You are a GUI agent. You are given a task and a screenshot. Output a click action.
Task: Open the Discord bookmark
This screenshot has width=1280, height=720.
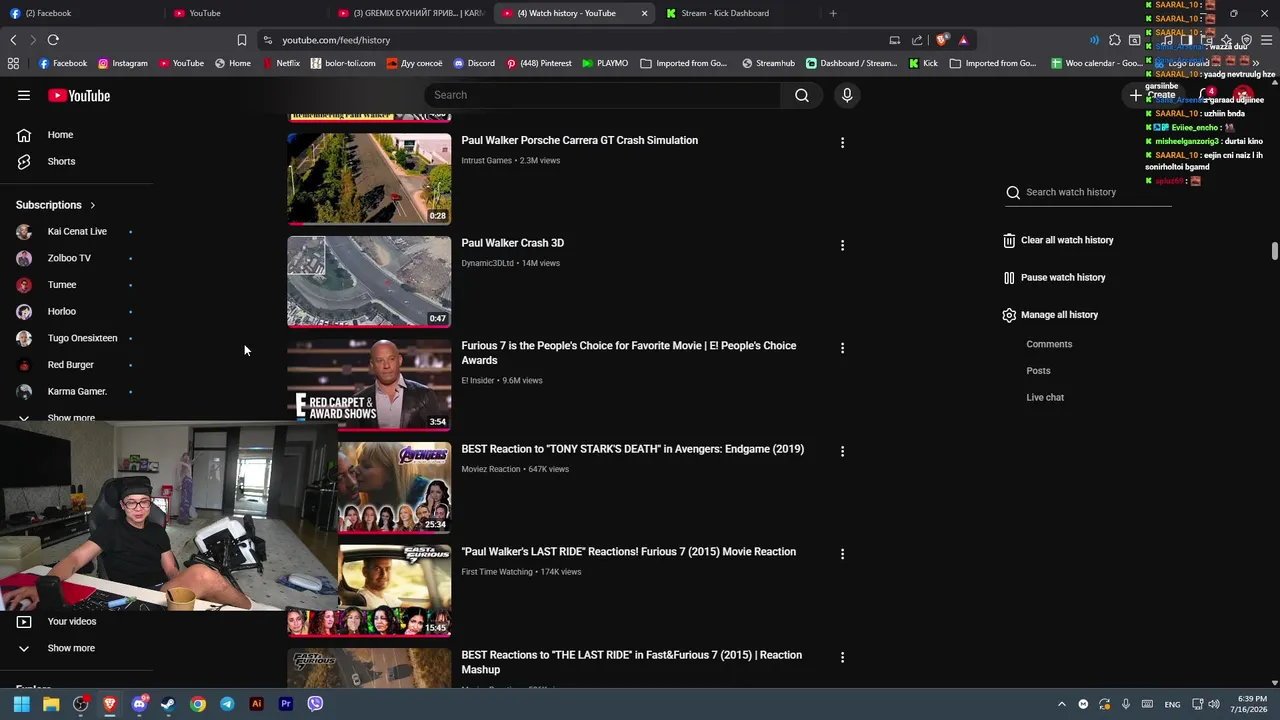click(x=474, y=63)
